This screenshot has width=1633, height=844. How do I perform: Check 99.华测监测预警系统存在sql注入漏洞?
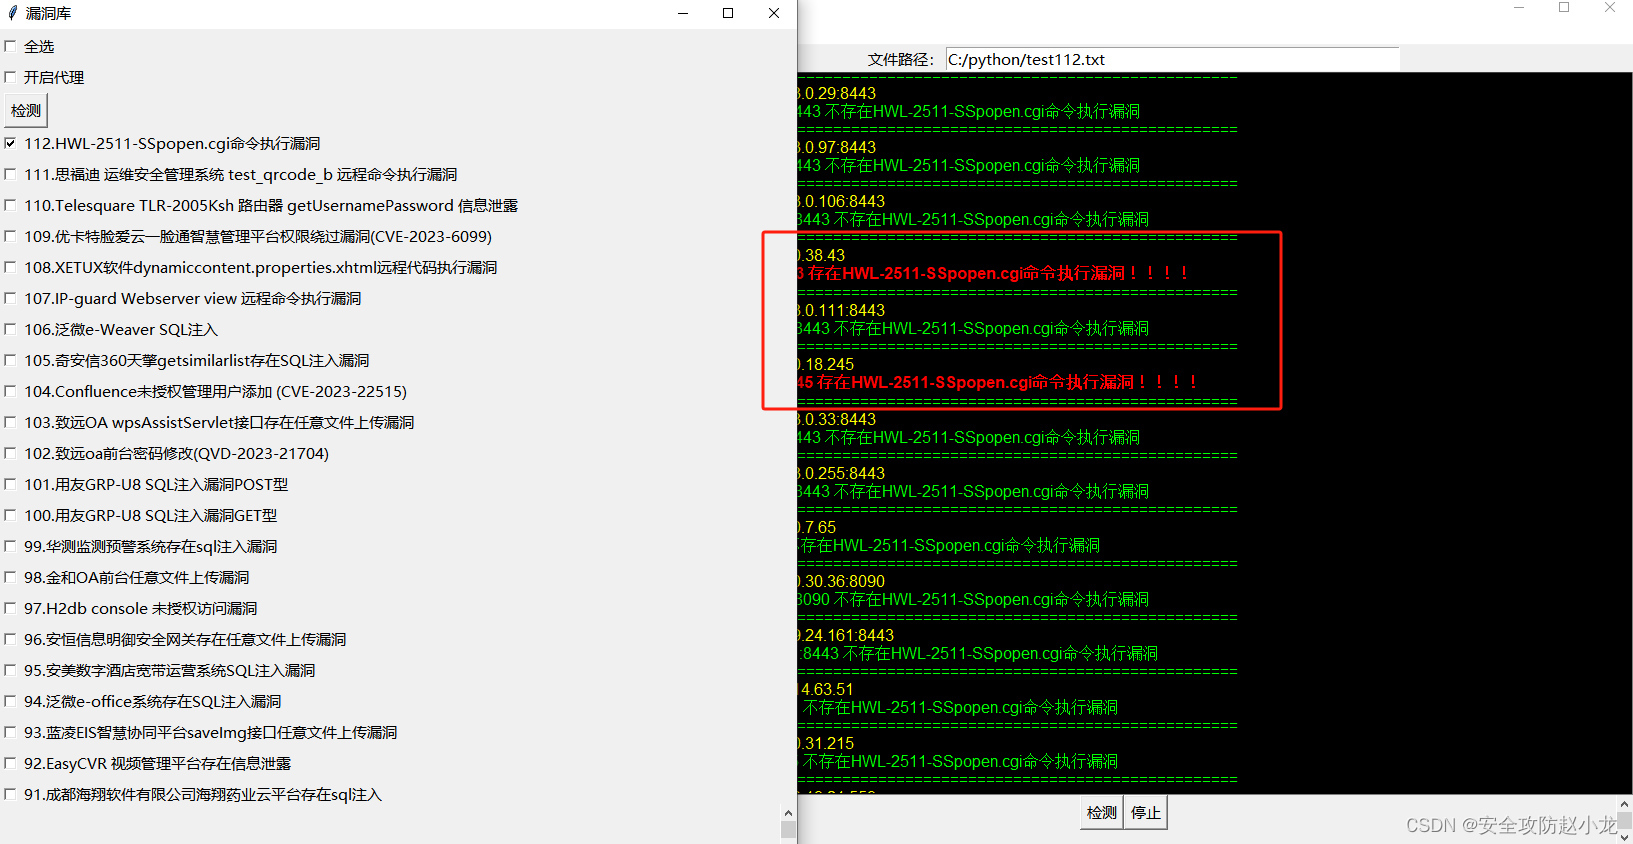[x=10, y=546]
